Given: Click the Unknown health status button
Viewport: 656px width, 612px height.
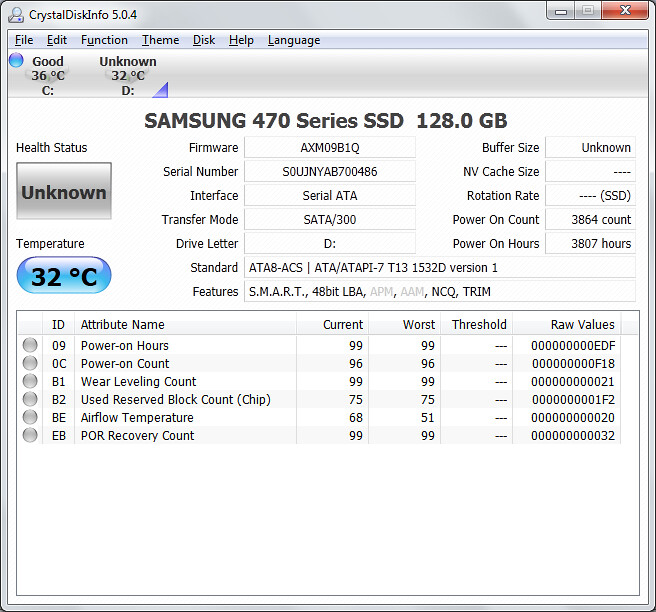Looking at the screenshot, I should 64,191.
